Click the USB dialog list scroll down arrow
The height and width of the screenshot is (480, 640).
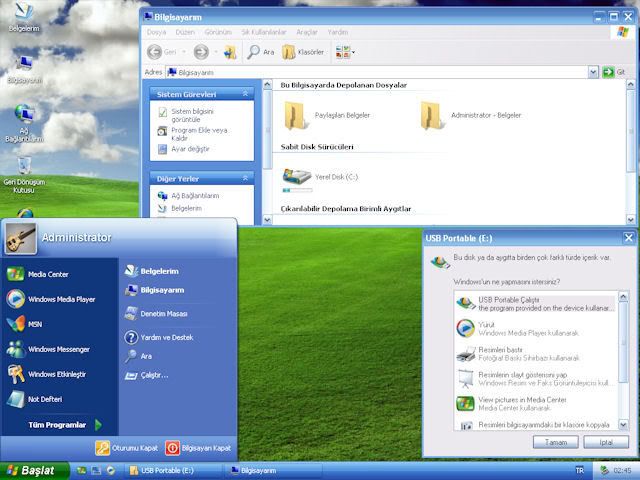click(x=623, y=424)
